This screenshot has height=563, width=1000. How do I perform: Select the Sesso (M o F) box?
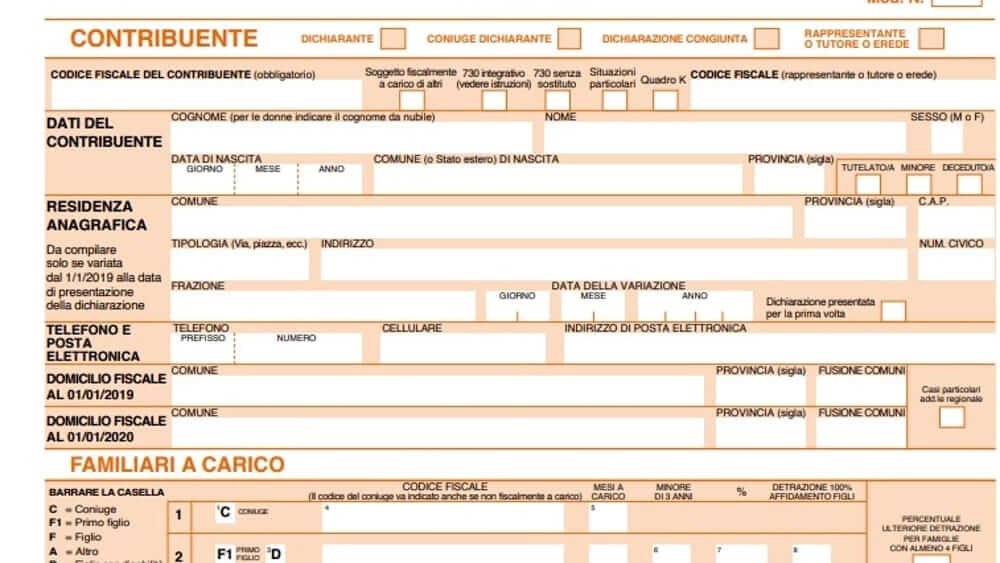946,138
